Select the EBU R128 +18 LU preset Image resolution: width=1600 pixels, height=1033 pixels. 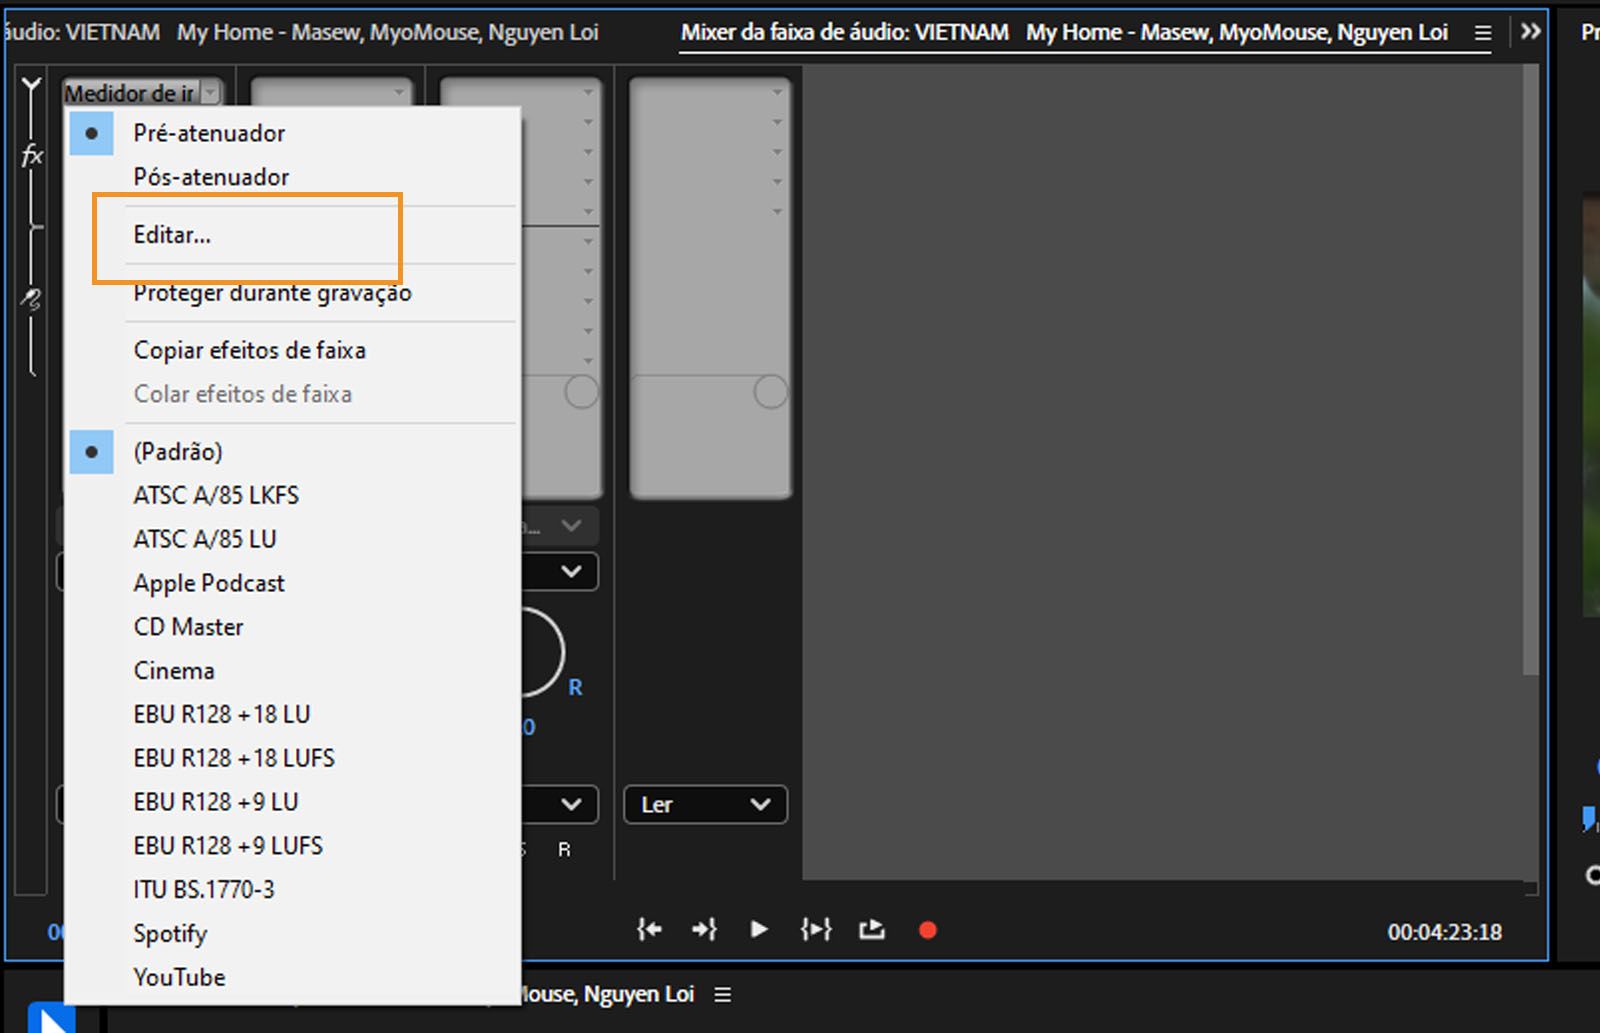291,715
